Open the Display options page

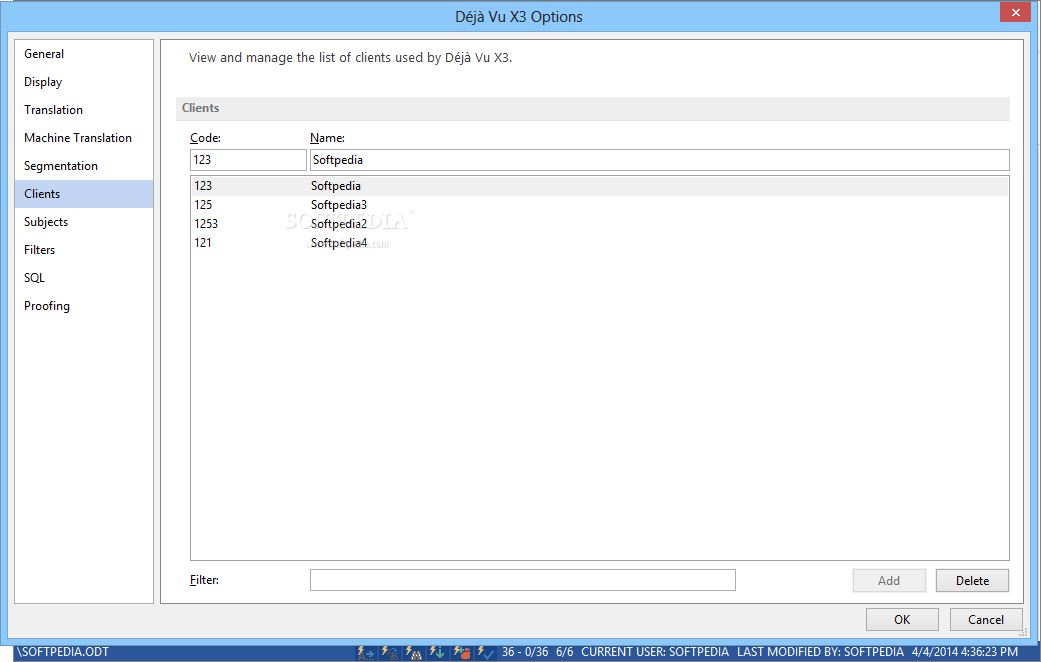coord(84,82)
